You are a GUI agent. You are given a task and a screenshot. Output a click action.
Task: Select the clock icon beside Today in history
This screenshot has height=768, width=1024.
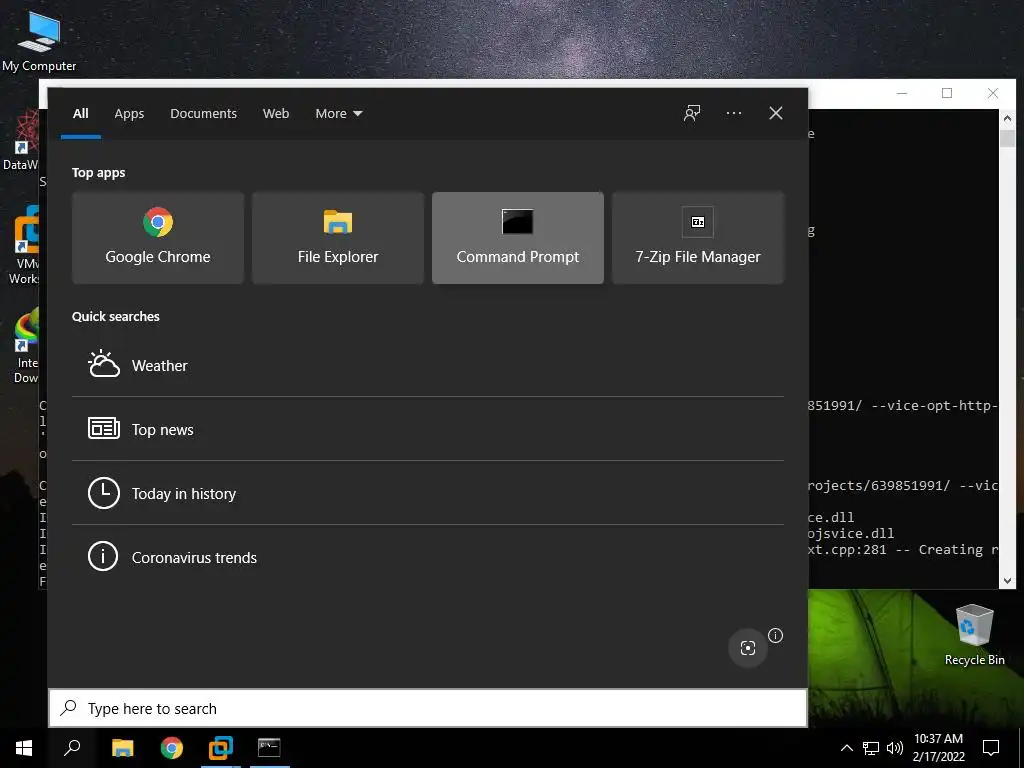pos(104,493)
